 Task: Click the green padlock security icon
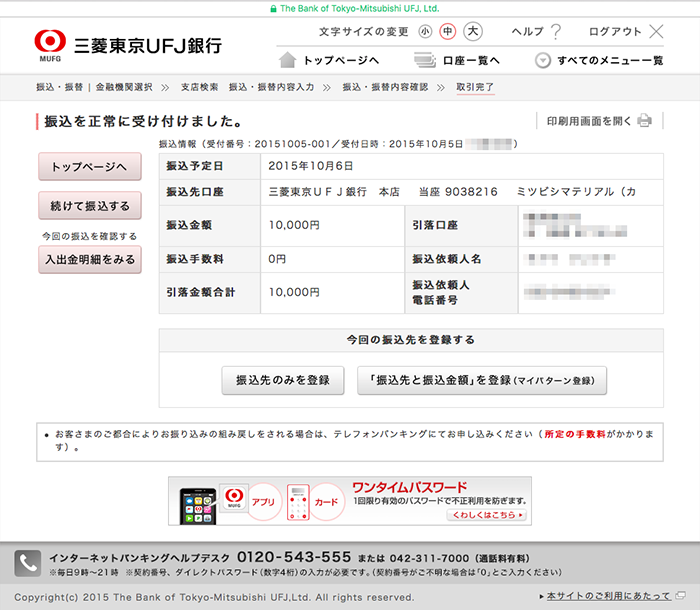tap(273, 8)
